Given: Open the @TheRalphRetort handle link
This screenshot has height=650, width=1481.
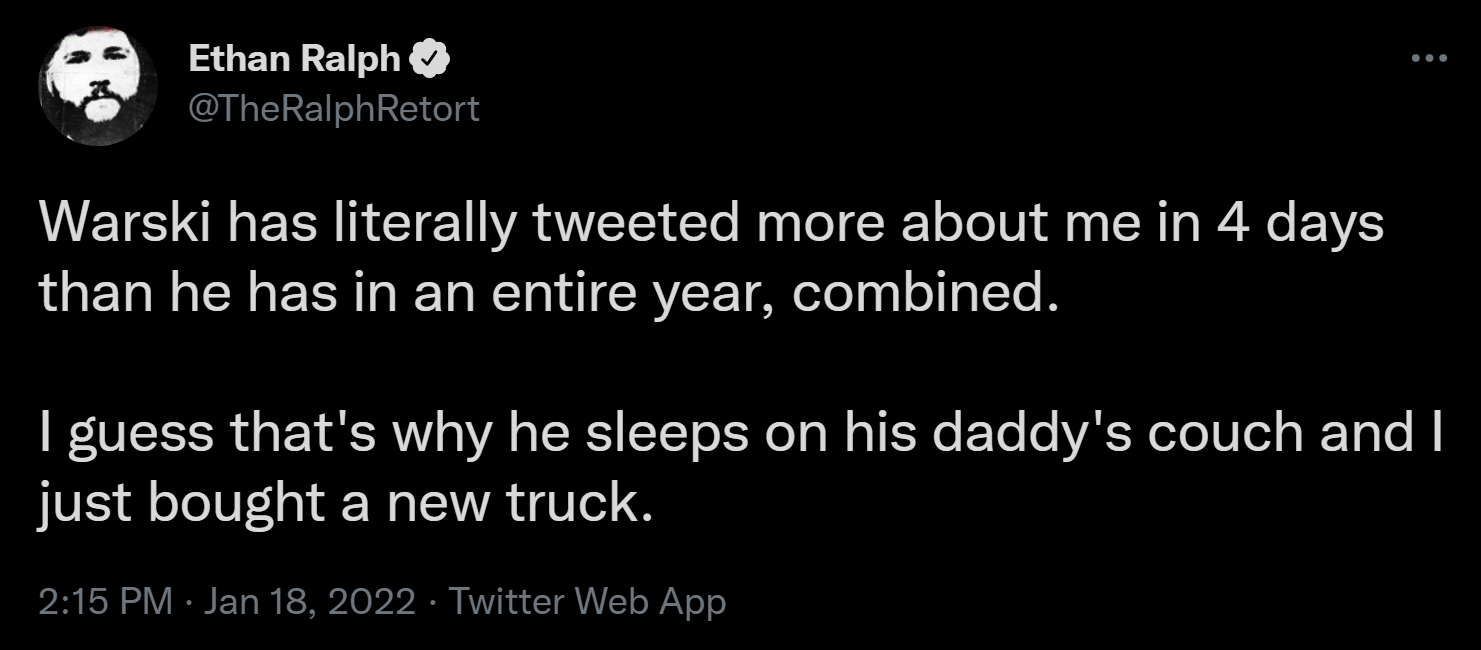Looking at the screenshot, I should pyautogui.click(x=334, y=107).
